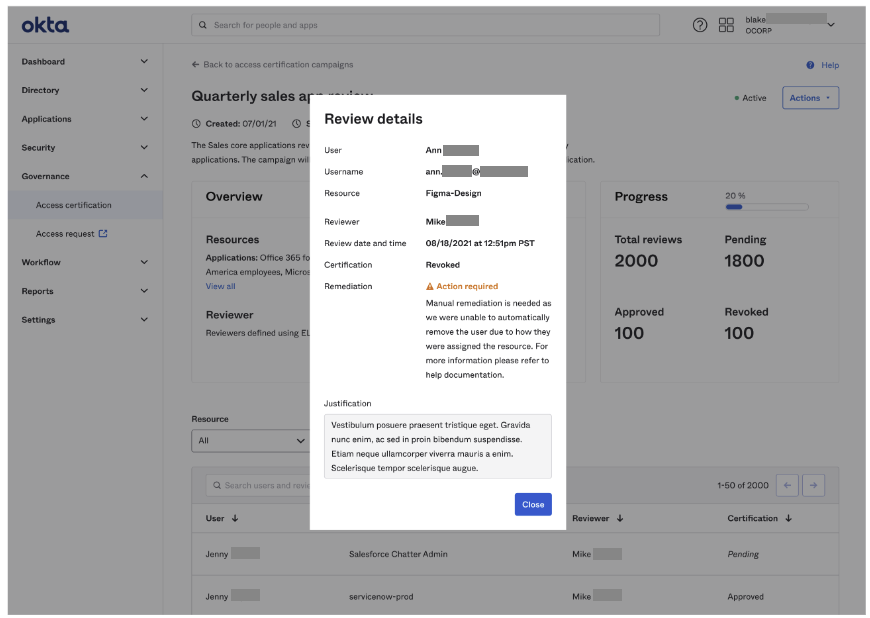The height and width of the screenshot is (618, 870).
Task: Go to the next page arrow
Action: [814, 485]
